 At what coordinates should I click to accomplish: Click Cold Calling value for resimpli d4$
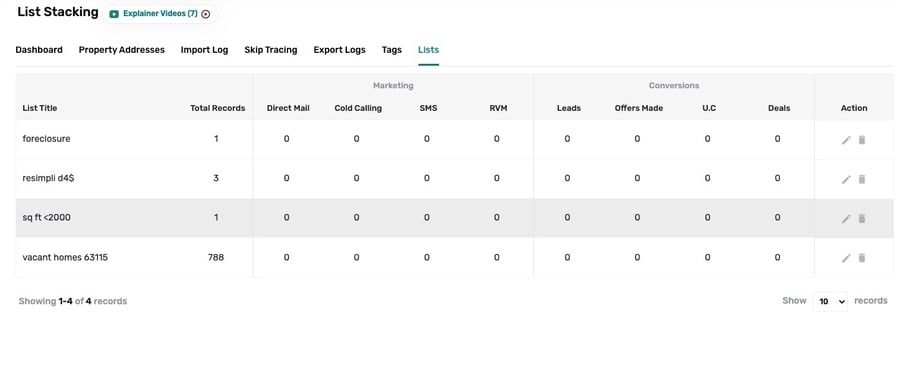pyautogui.click(x=356, y=178)
